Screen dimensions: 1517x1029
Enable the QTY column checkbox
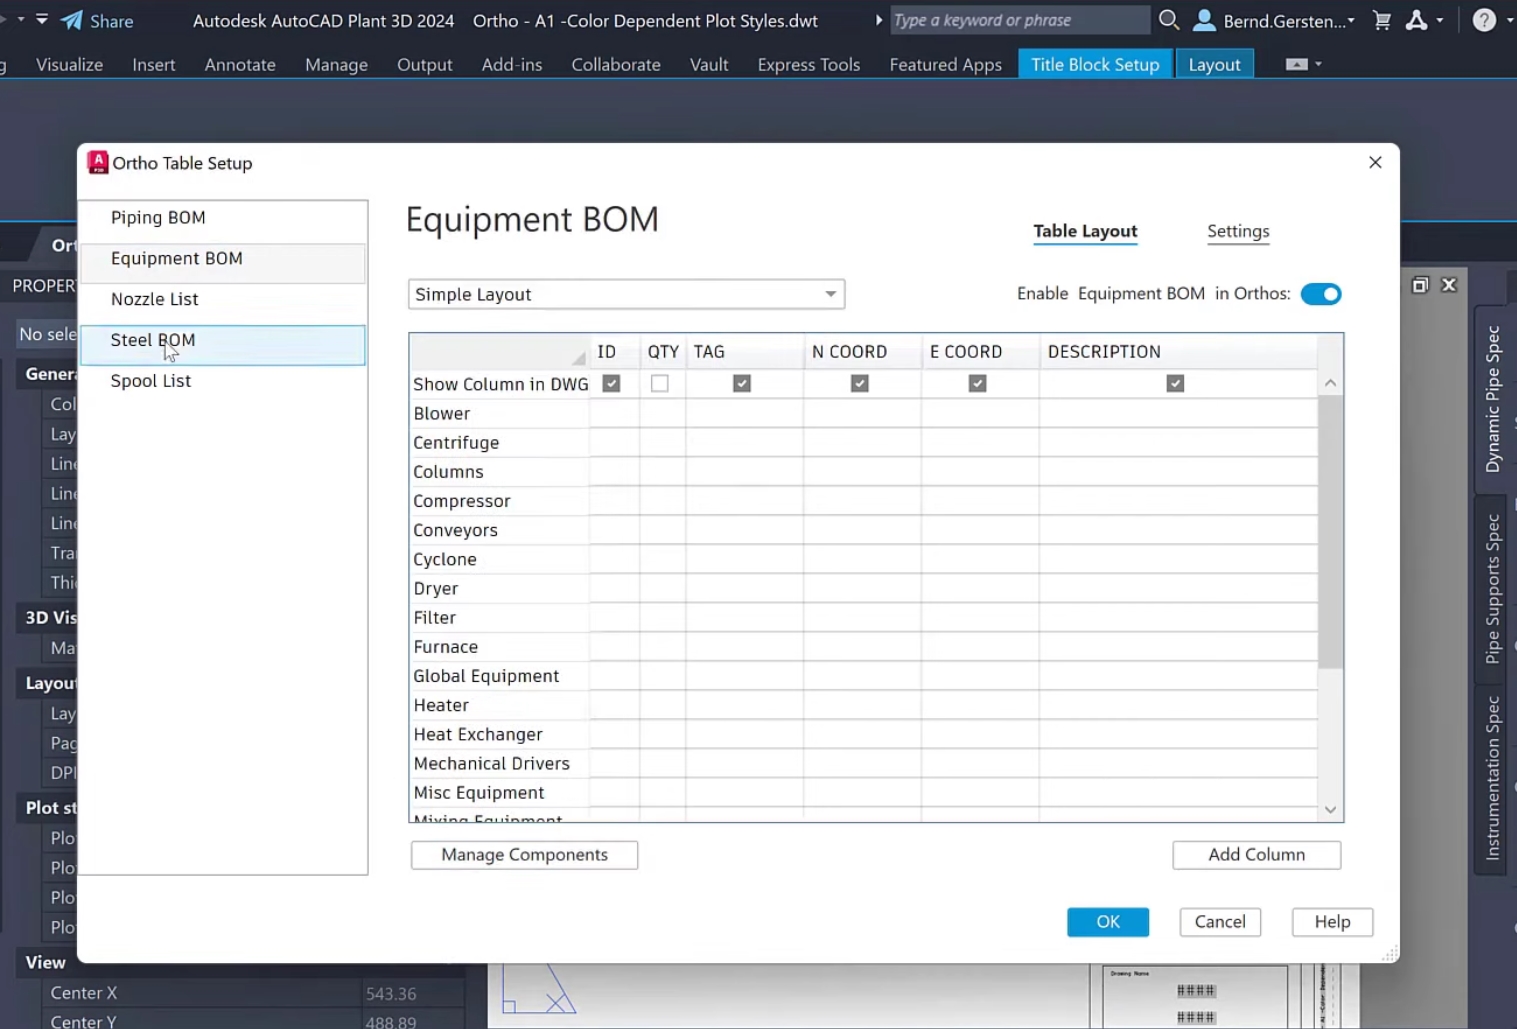click(x=660, y=384)
